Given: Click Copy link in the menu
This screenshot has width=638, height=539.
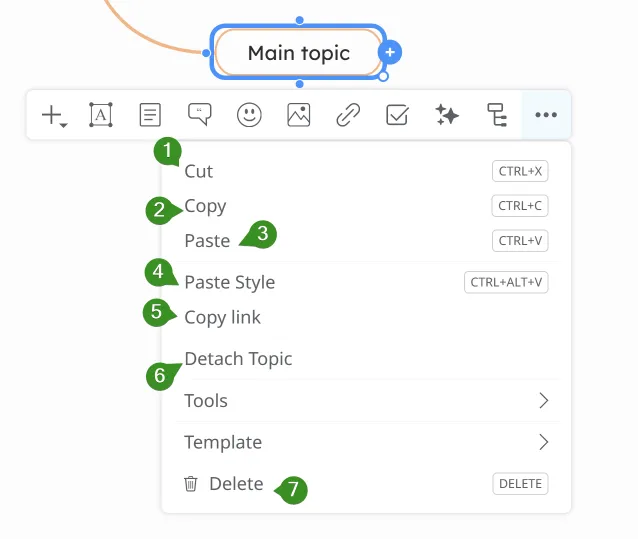Looking at the screenshot, I should click(x=223, y=317).
